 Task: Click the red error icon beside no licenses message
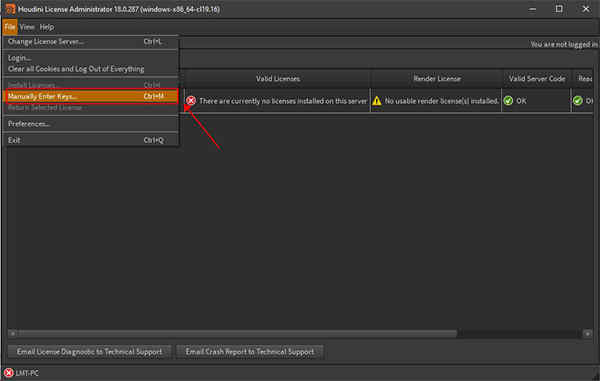pos(191,101)
